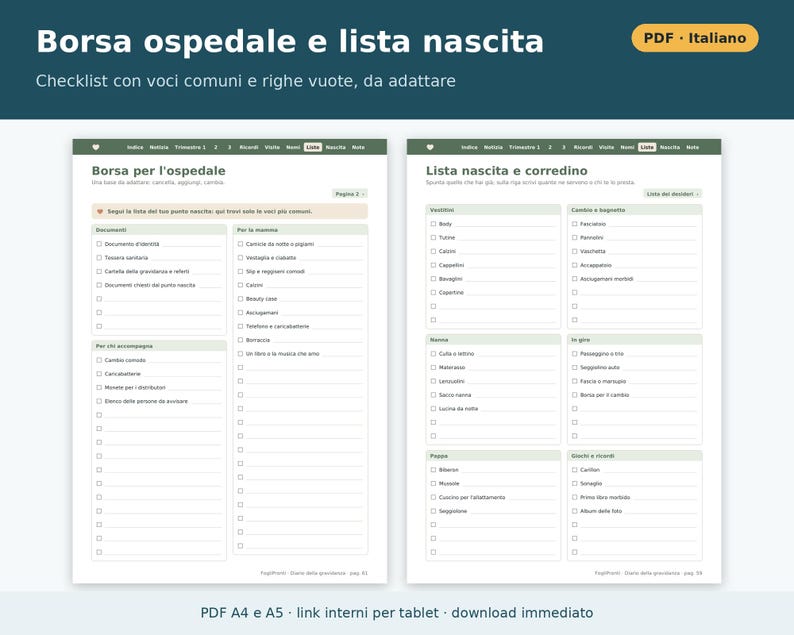The width and height of the screenshot is (794, 635).
Task: Check the Tutine box
Action: [x=433, y=237]
